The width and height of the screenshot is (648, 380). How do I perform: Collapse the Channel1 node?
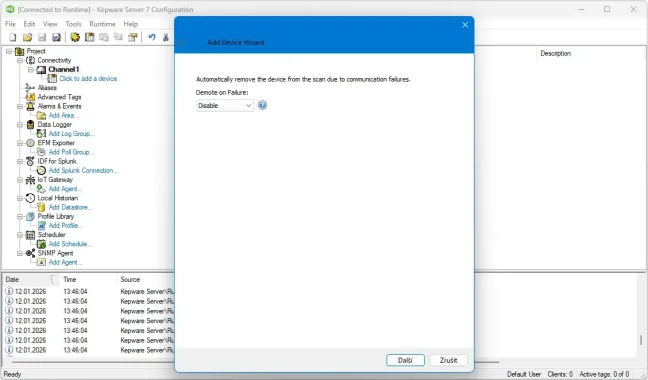(31, 69)
